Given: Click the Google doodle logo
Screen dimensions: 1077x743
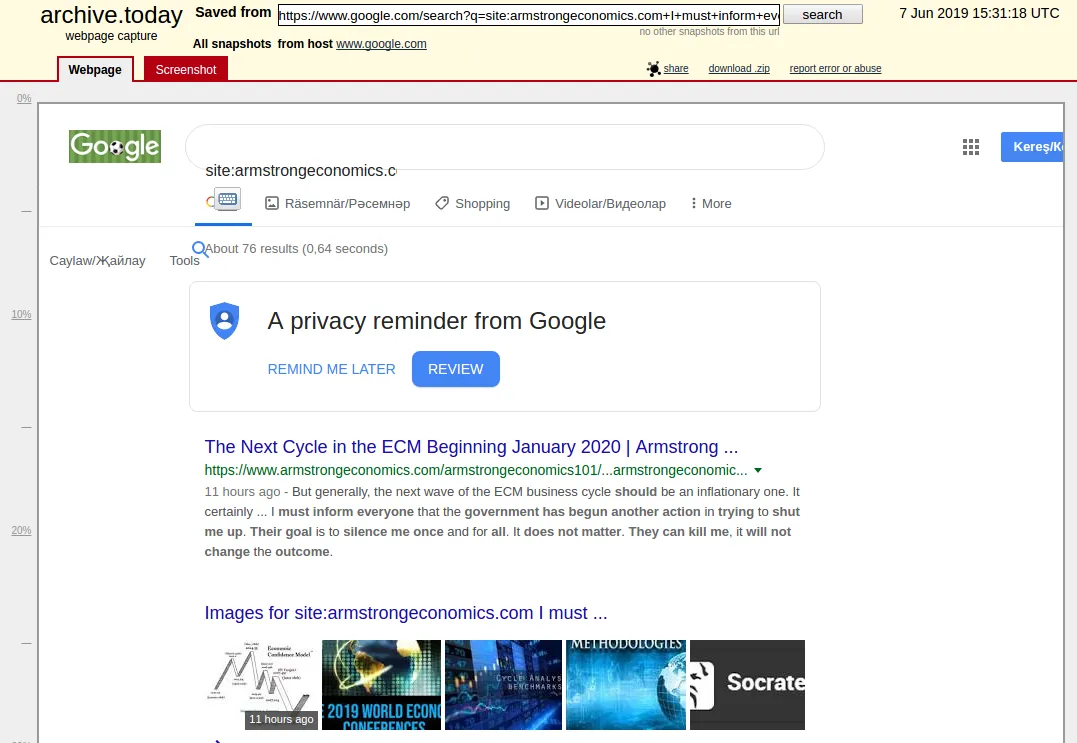Looking at the screenshot, I should click(115, 146).
